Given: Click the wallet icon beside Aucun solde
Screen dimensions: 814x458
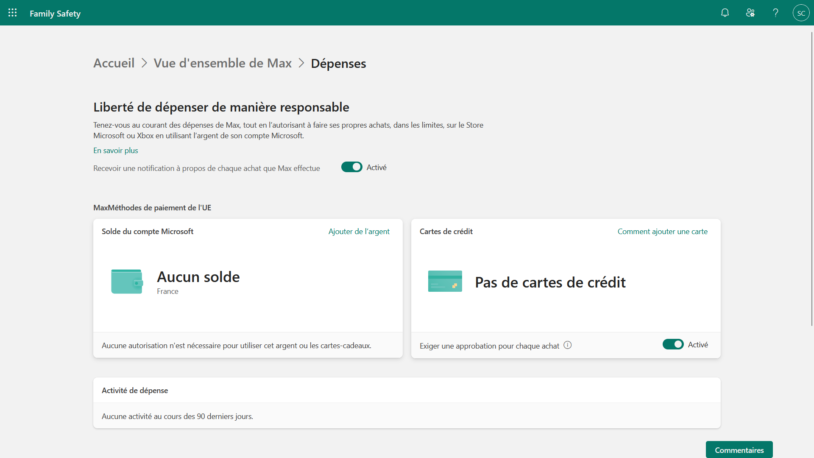Looking at the screenshot, I should pyautogui.click(x=127, y=281).
